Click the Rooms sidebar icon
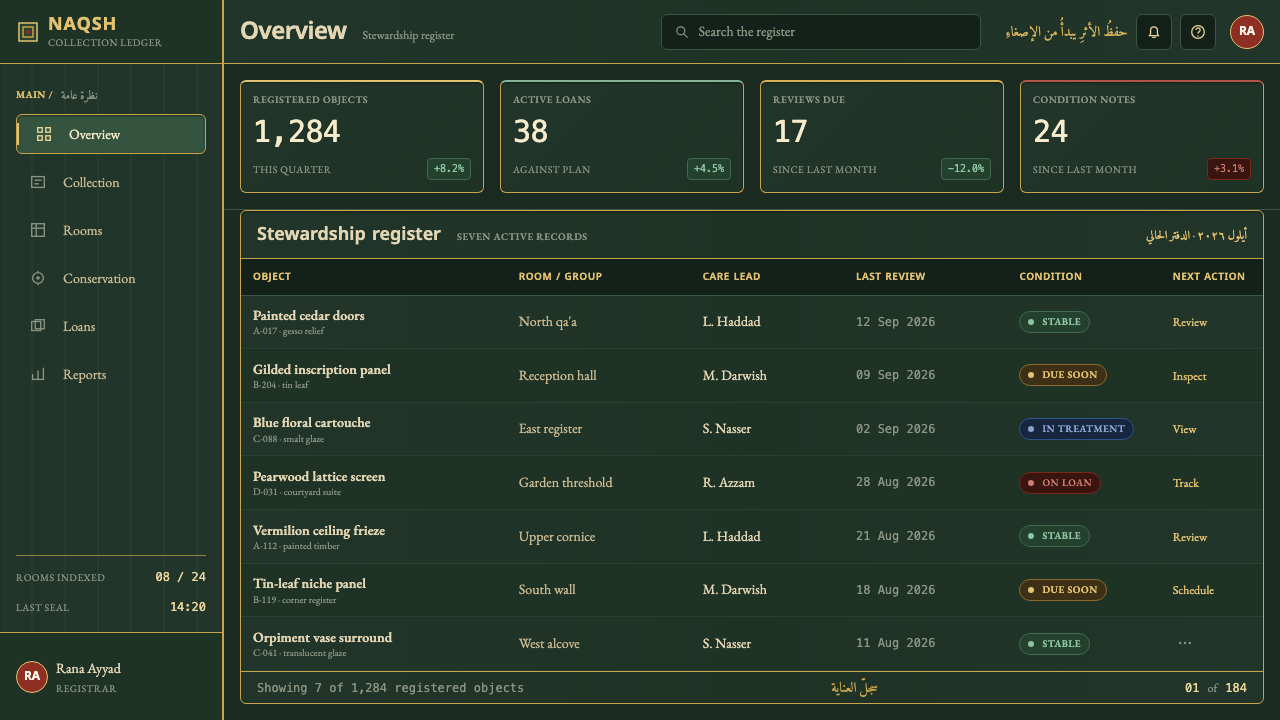This screenshot has width=1280, height=720. click(38, 230)
